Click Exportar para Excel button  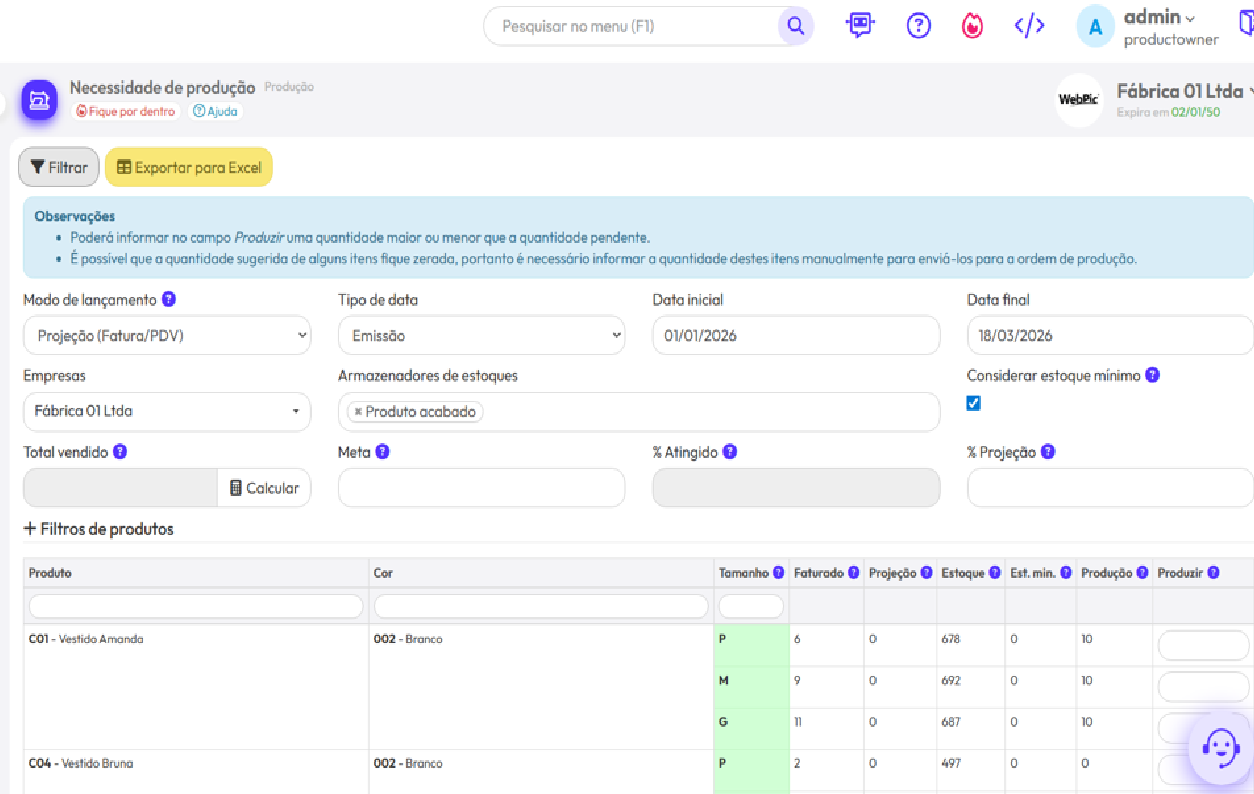coord(189,168)
